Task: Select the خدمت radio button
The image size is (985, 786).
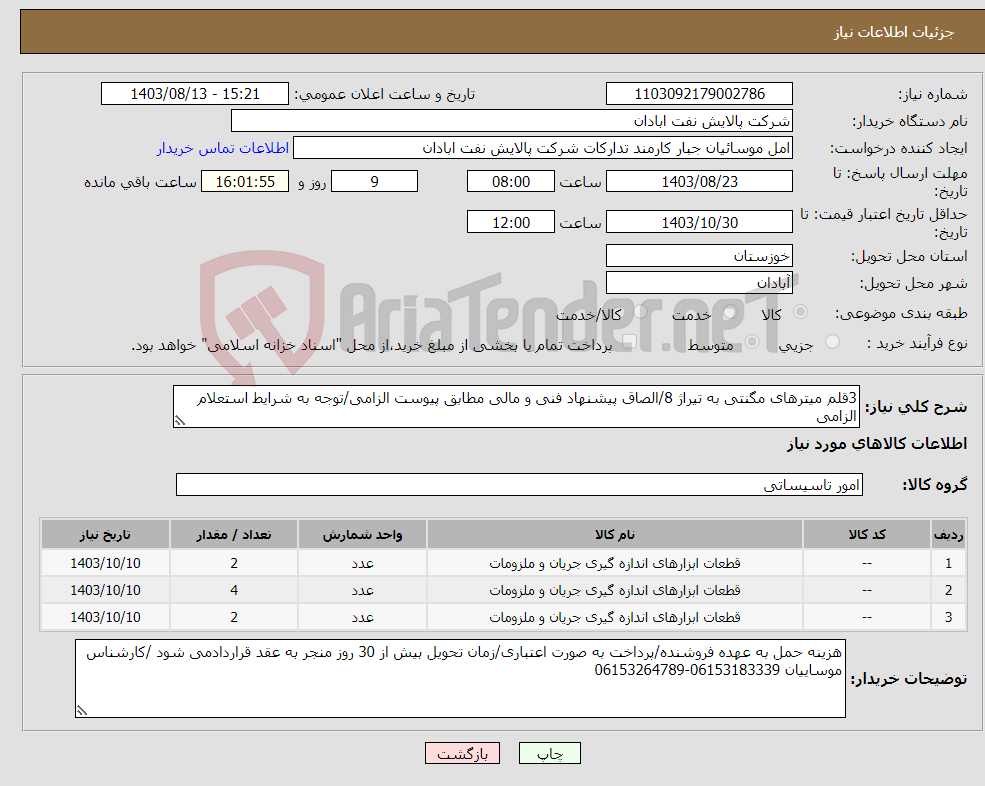Action: point(729,312)
